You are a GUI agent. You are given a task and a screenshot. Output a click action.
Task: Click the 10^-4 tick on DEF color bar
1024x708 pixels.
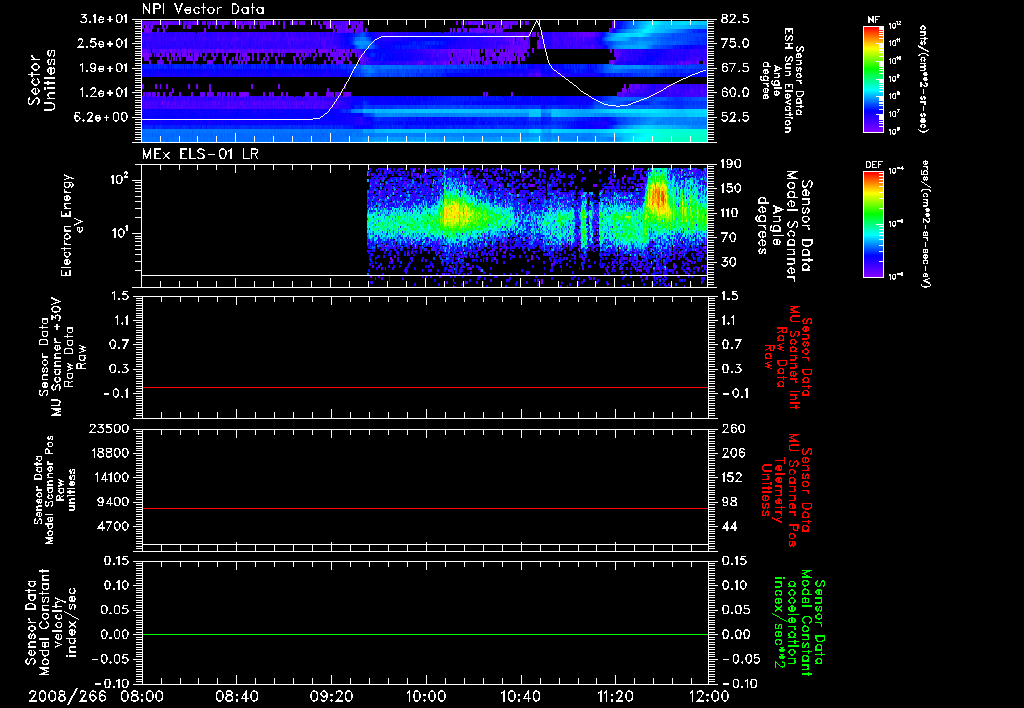896,171
